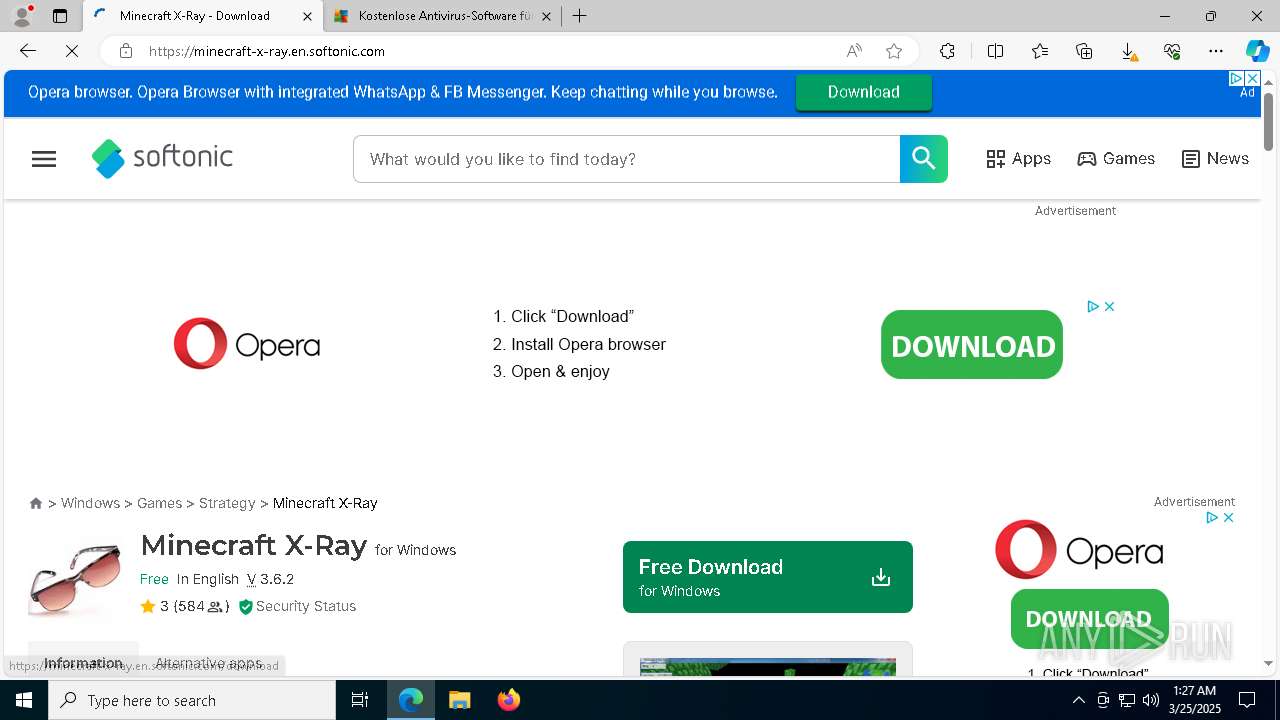Go back to previous page
This screenshot has width=1280, height=720.
click(x=28, y=51)
